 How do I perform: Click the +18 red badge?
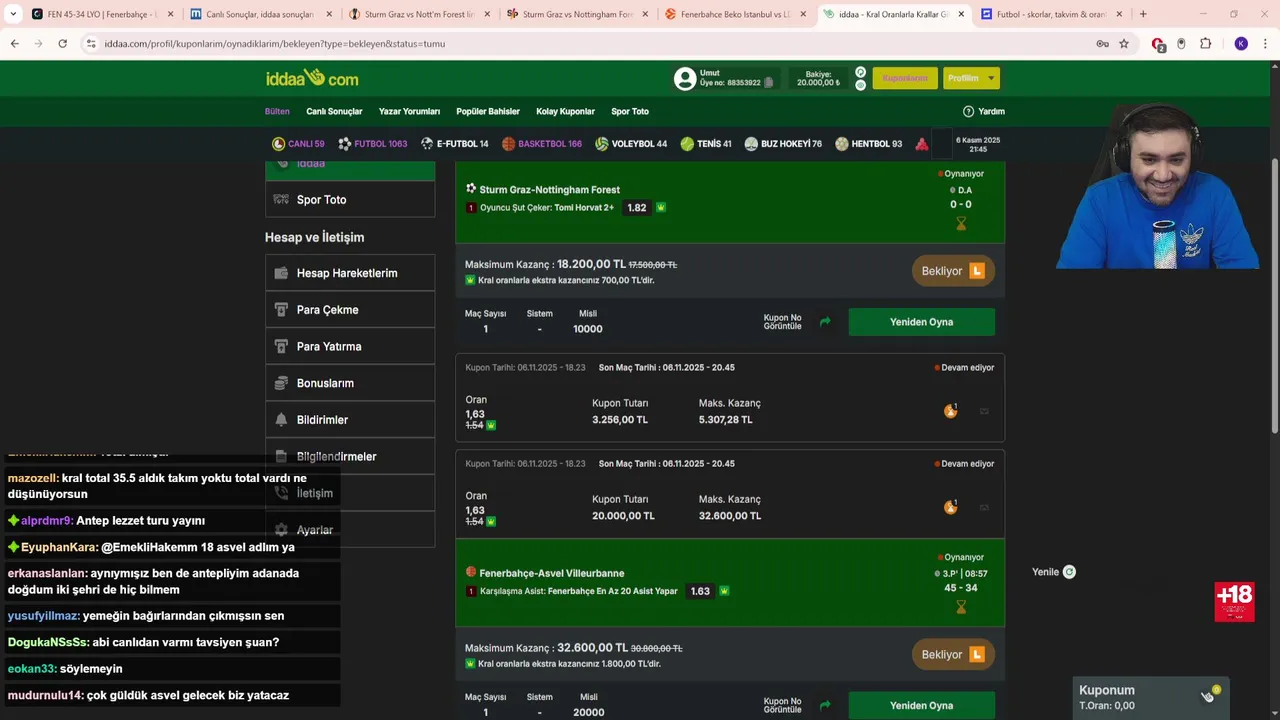[x=1234, y=601]
